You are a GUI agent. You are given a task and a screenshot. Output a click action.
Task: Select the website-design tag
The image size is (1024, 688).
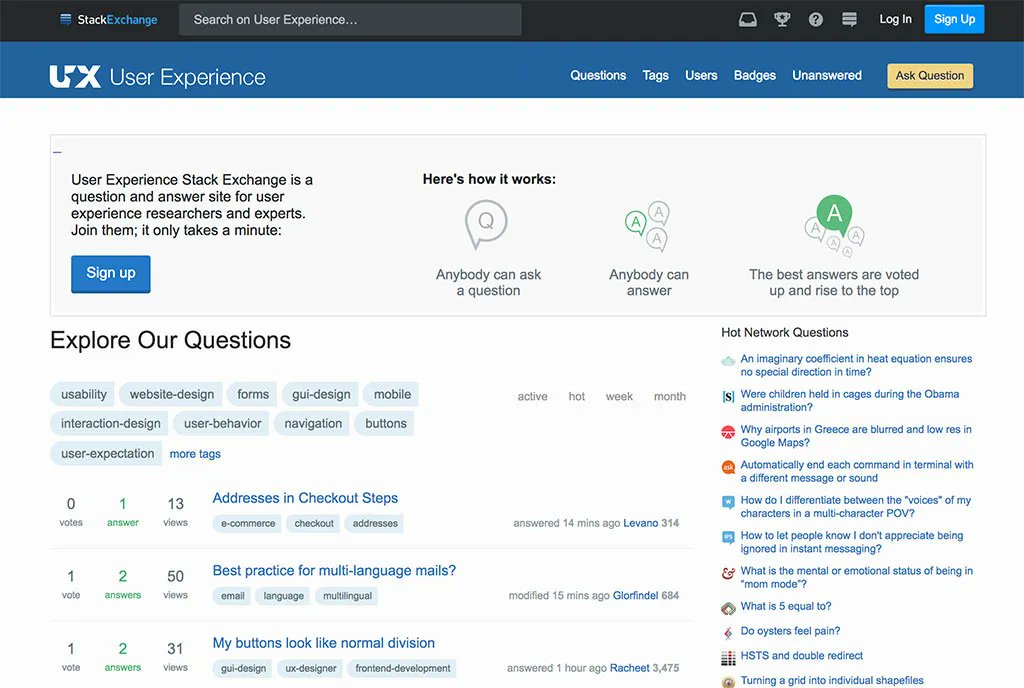click(171, 394)
